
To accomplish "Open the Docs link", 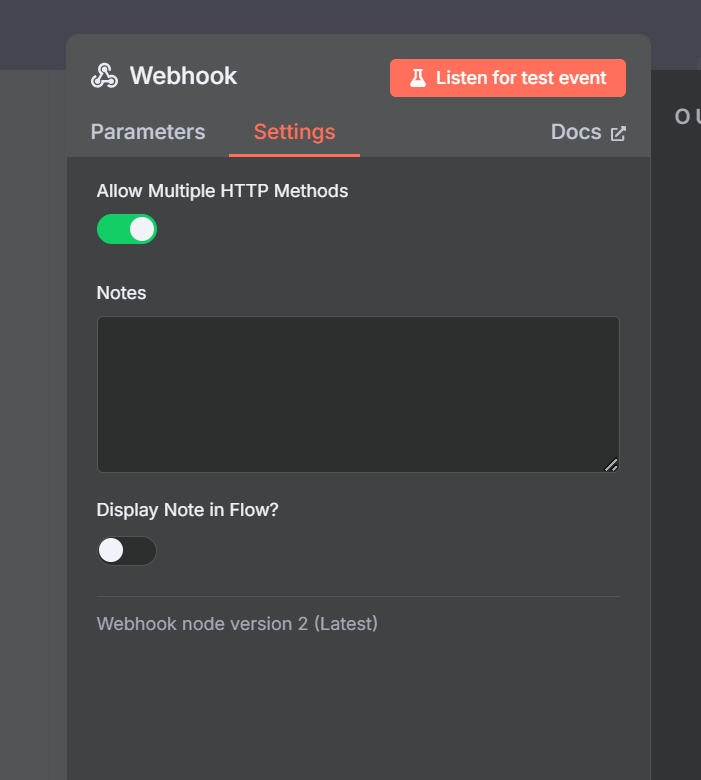I will click(x=576, y=132).
